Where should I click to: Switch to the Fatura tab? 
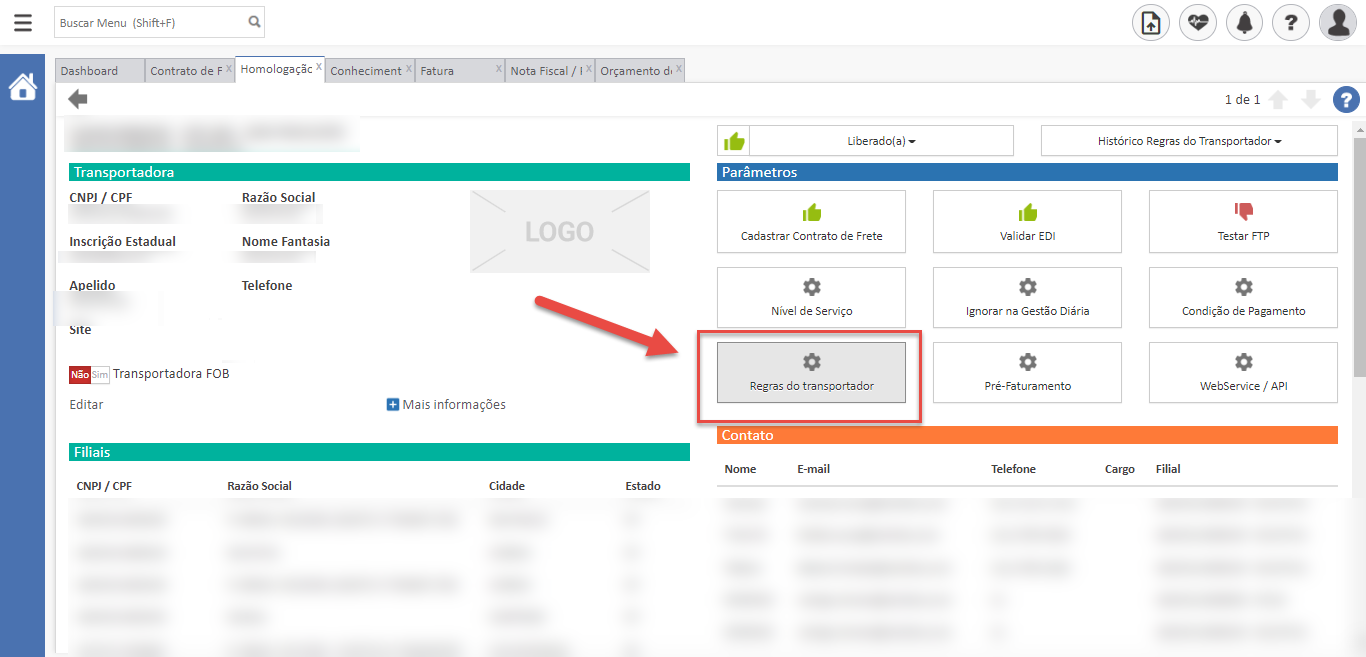(438, 71)
